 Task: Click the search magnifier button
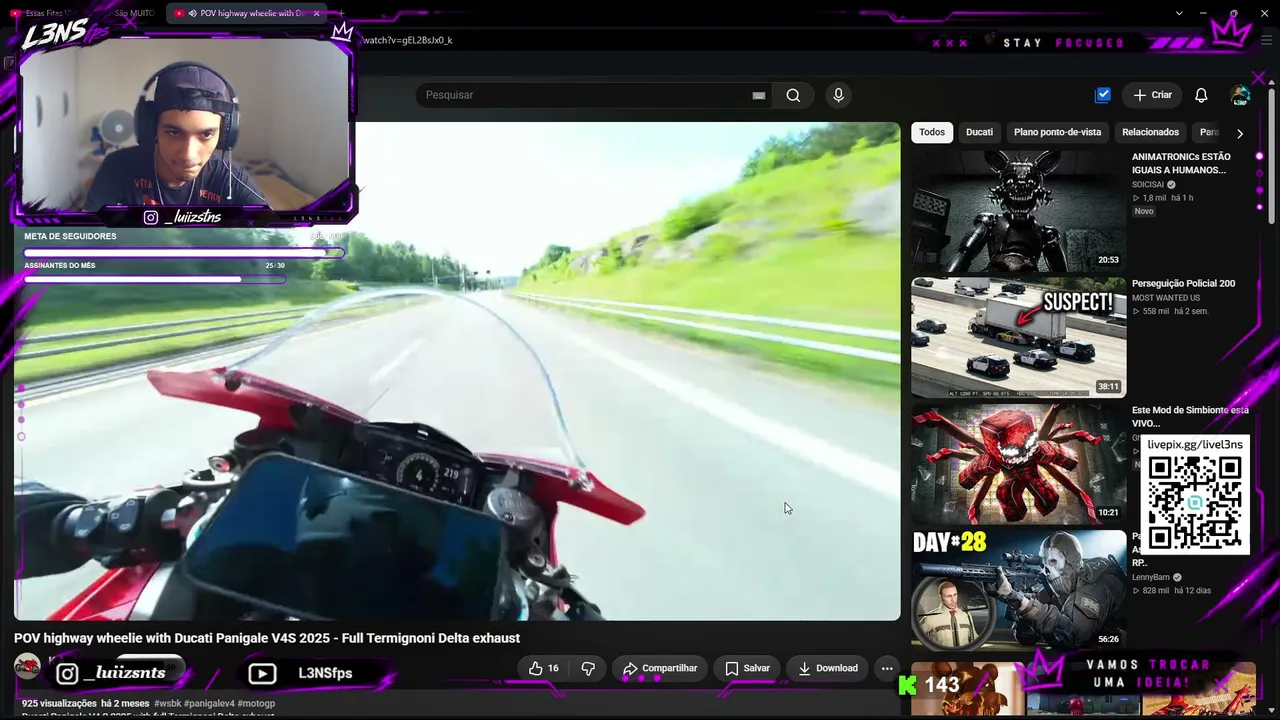click(793, 95)
